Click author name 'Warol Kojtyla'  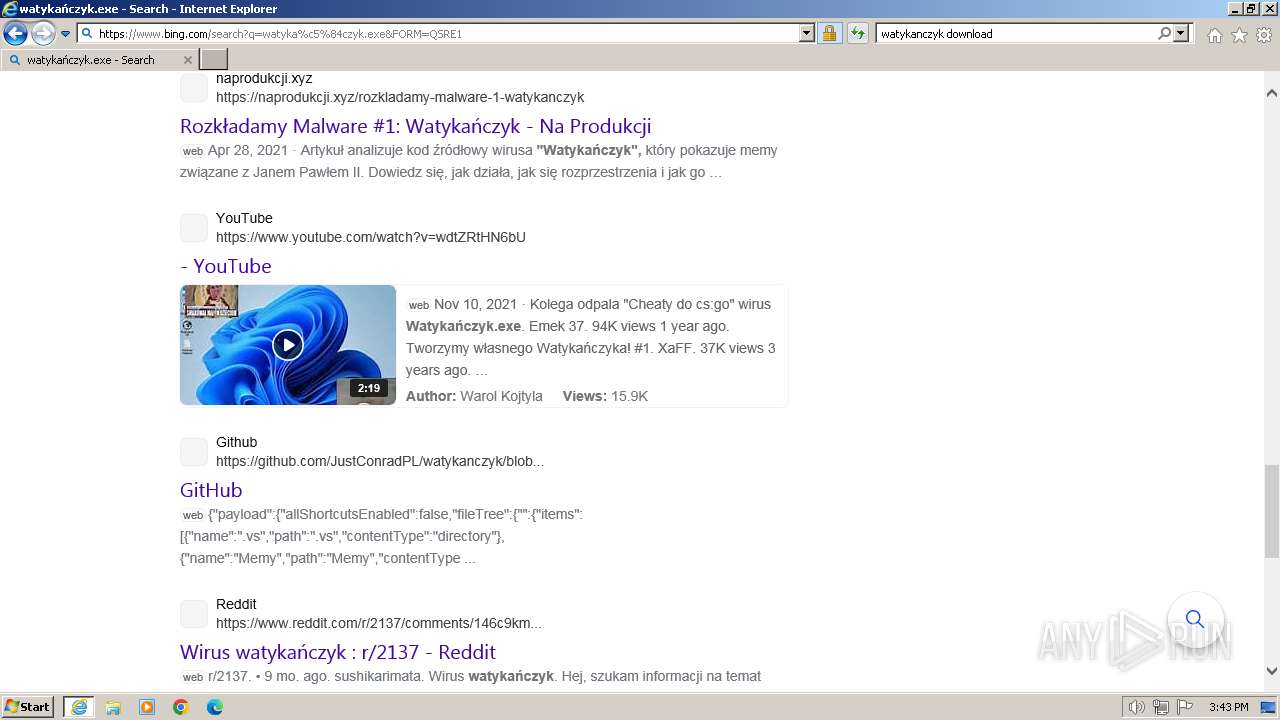[x=501, y=396]
